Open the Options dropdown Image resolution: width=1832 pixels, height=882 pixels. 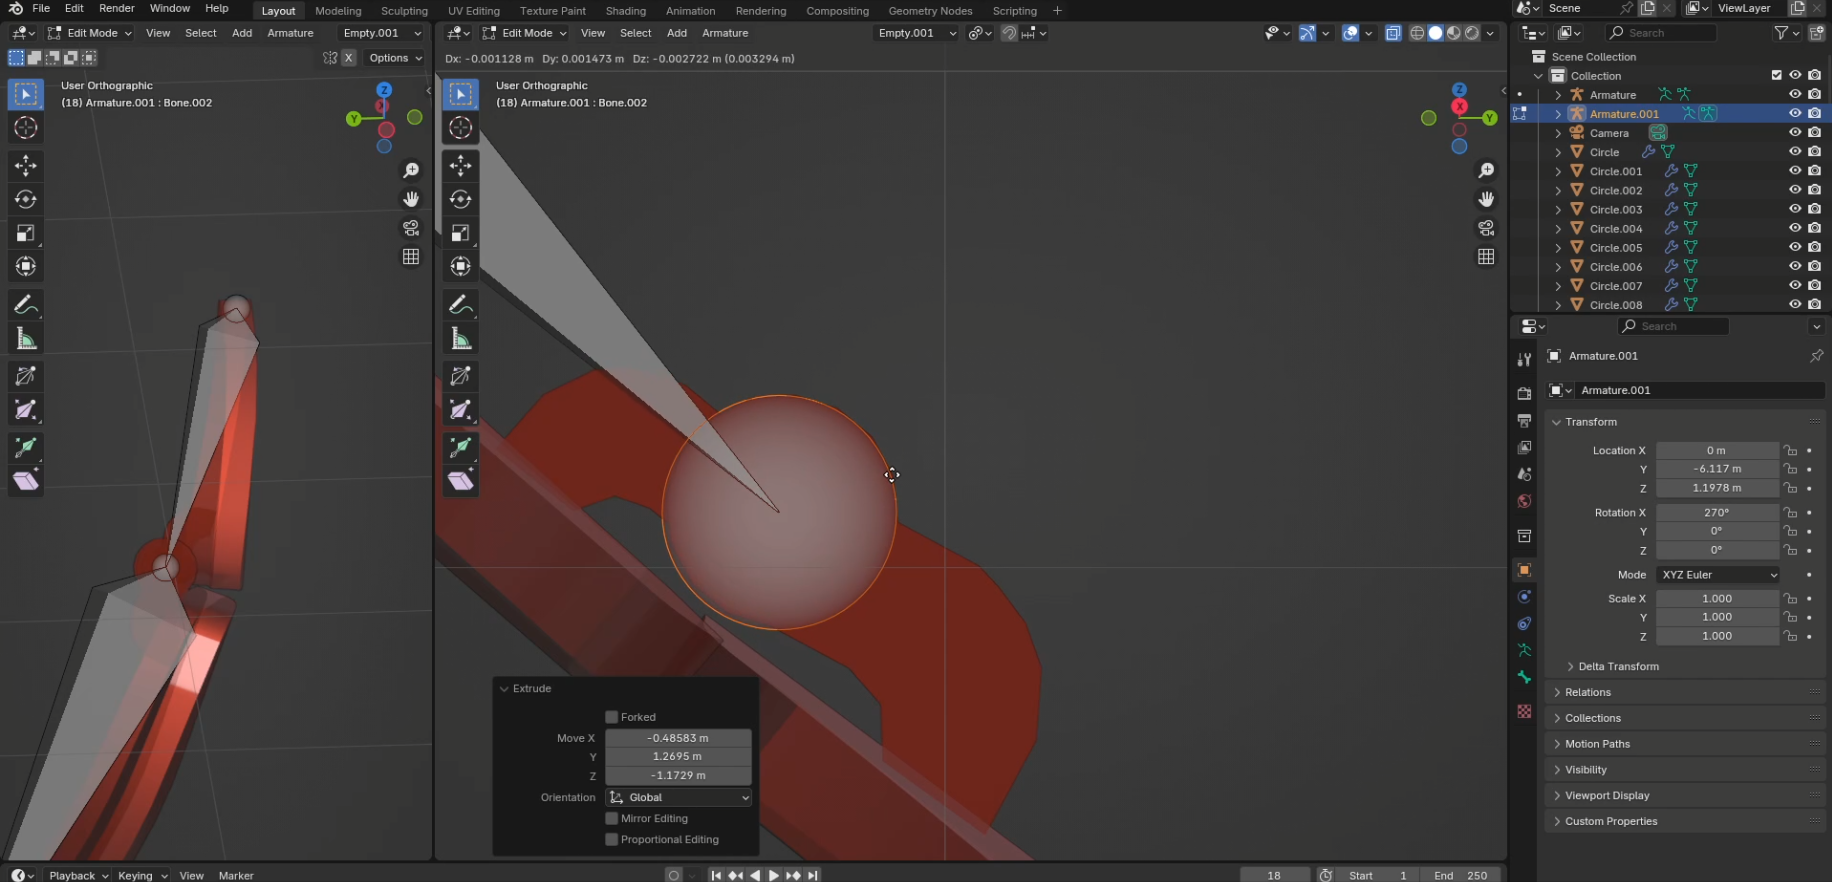point(394,58)
